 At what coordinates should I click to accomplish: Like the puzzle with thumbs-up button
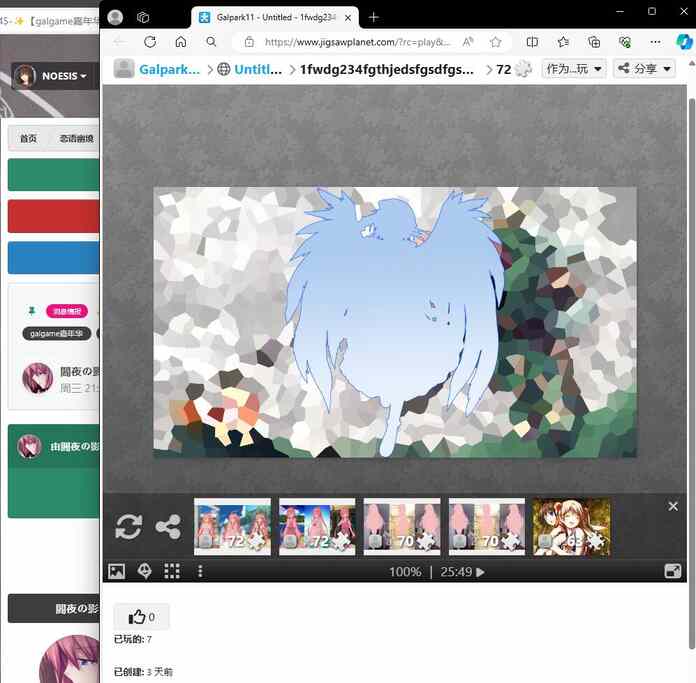point(141,616)
